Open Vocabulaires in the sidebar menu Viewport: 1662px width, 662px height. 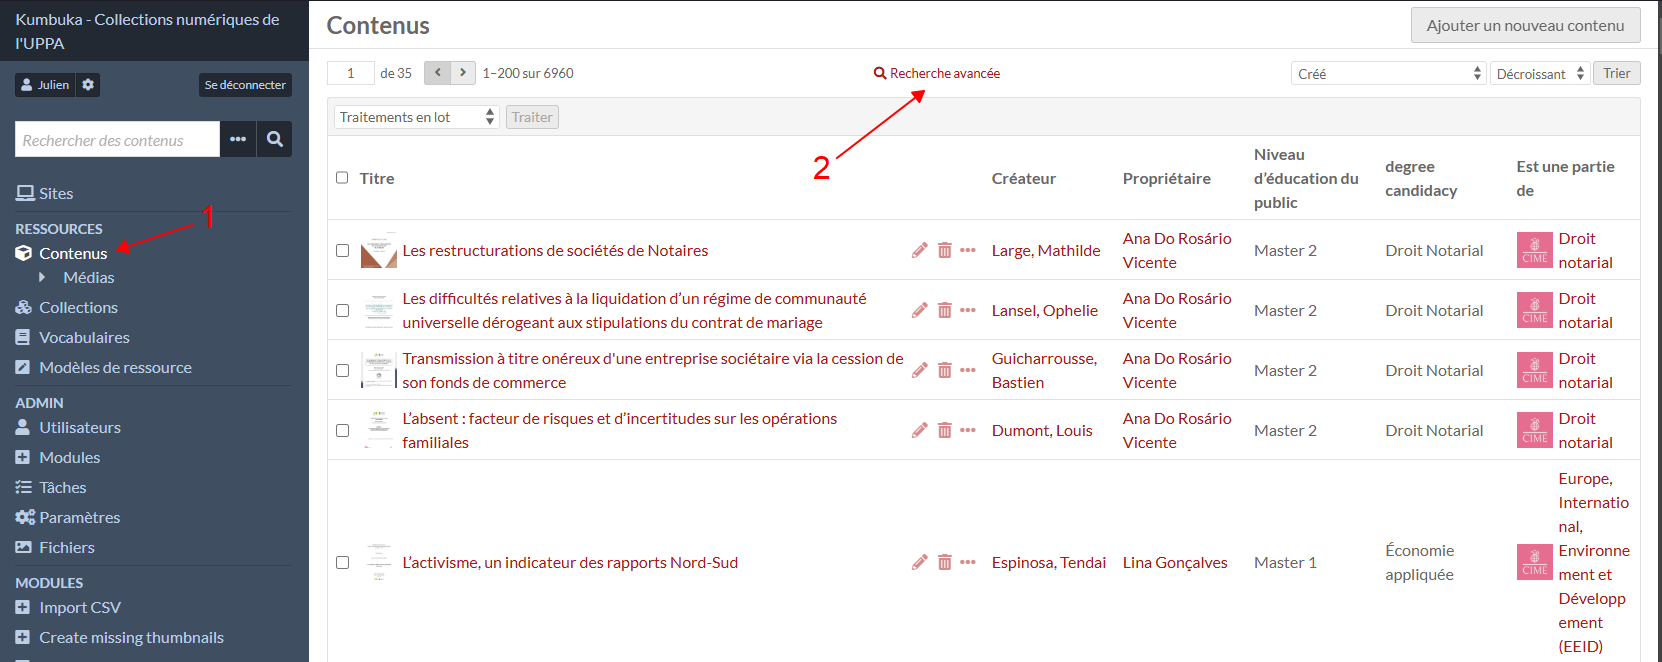pyautogui.click(x=84, y=337)
